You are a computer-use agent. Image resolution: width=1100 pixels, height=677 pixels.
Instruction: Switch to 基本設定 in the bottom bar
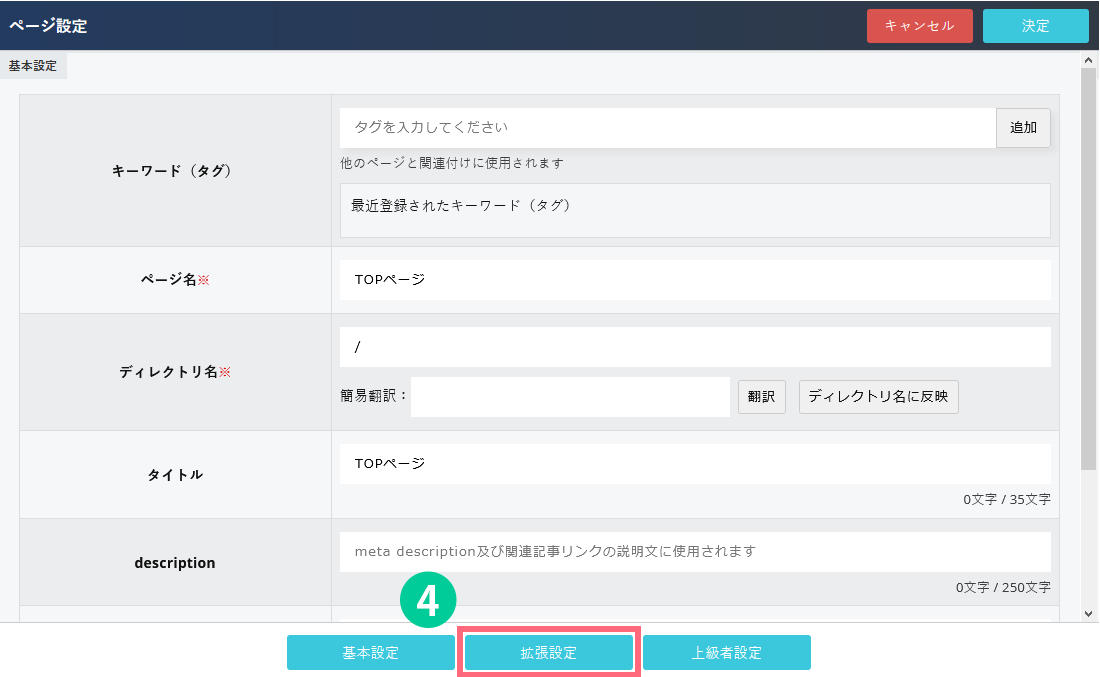coord(370,653)
